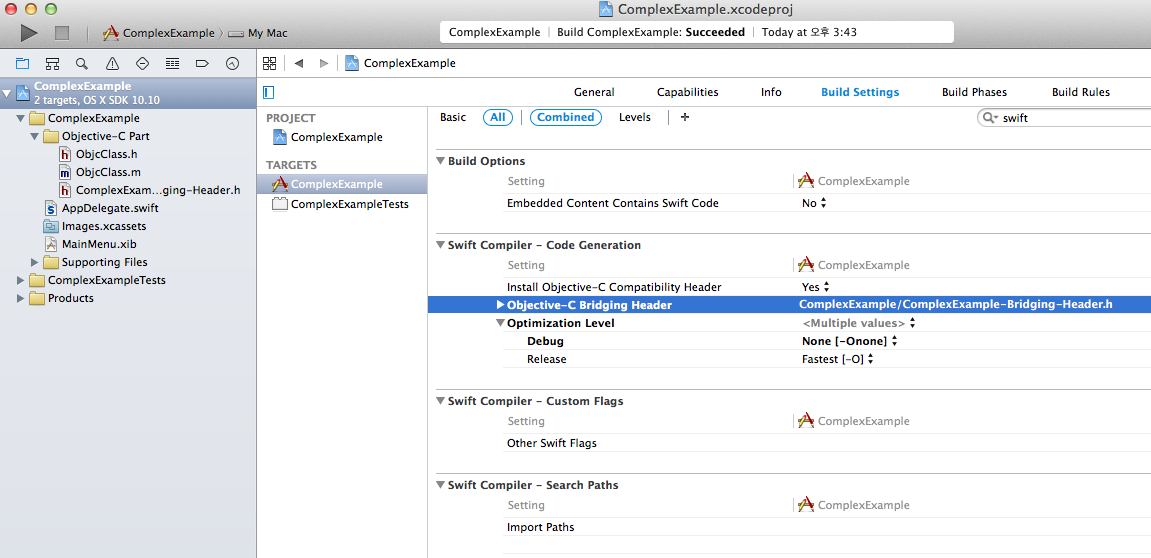The height and width of the screenshot is (558, 1151).
Task: Switch to the General tab
Action: pyautogui.click(x=594, y=93)
